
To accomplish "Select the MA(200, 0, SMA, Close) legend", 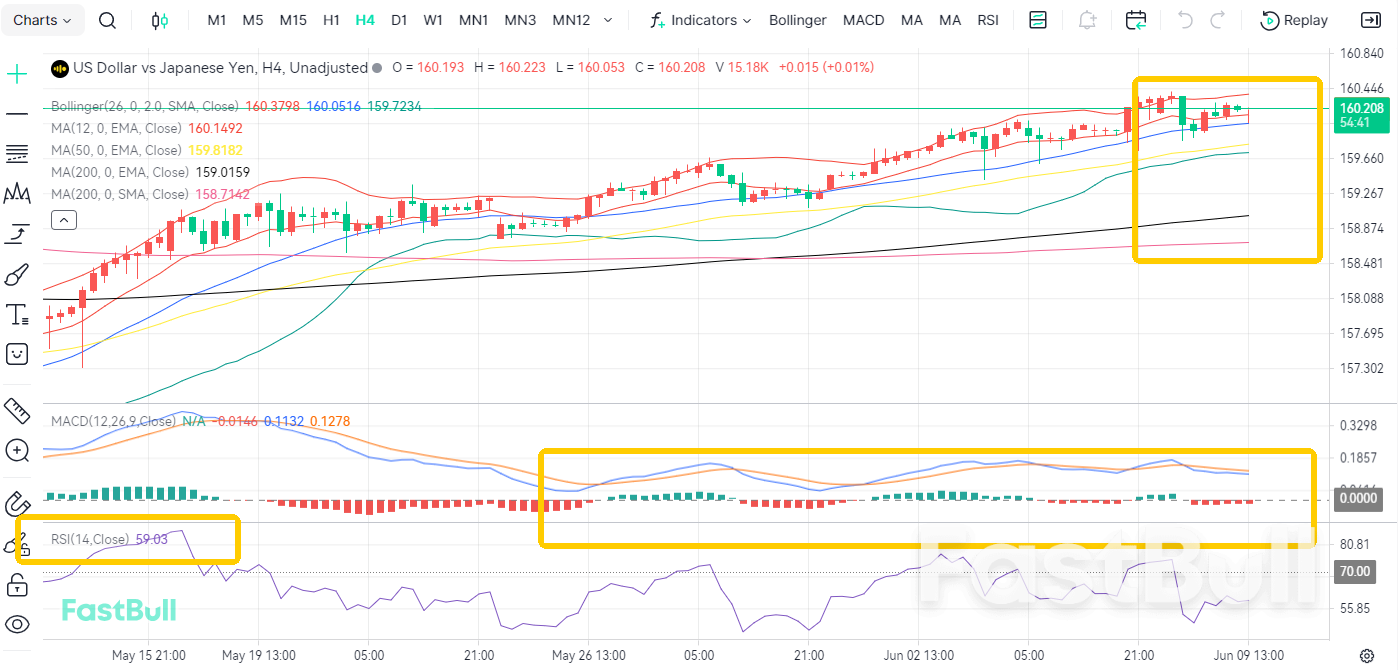I will [120, 194].
